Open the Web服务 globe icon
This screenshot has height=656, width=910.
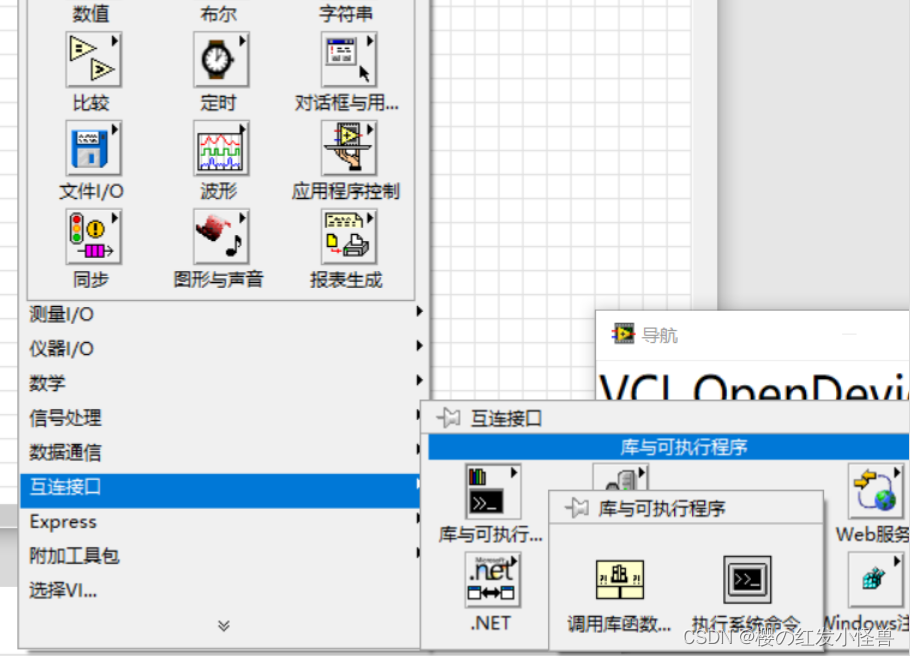[876, 491]
